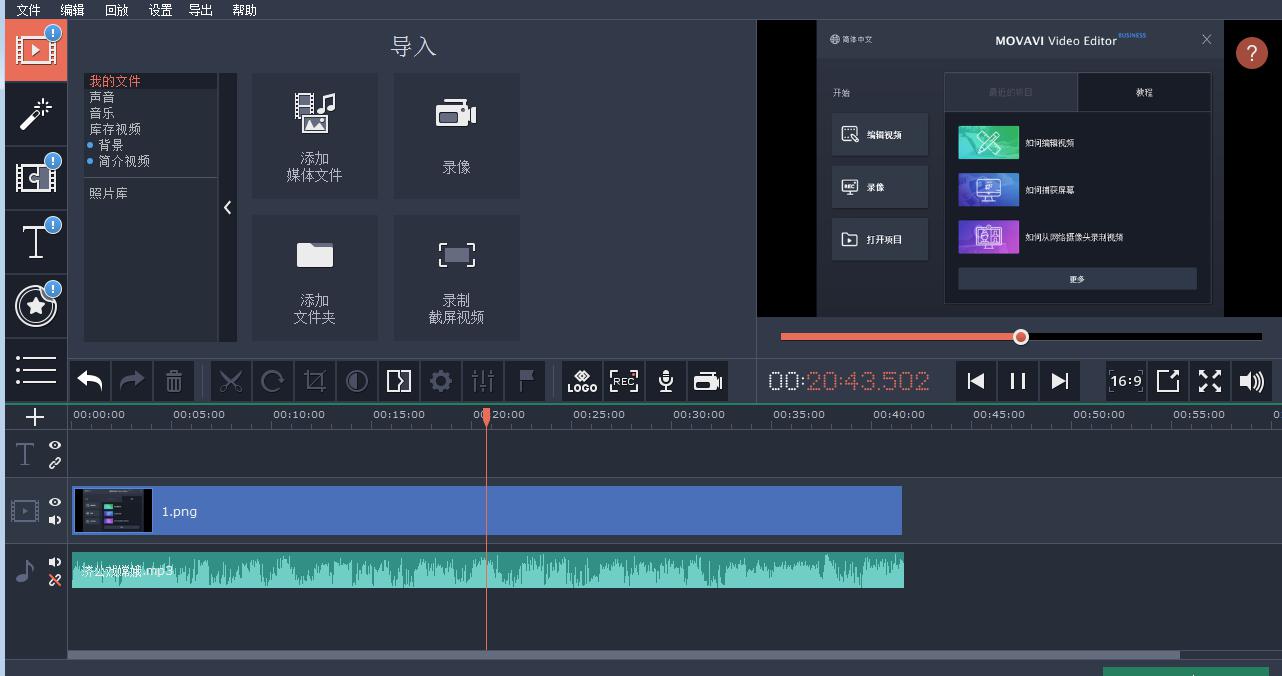Image resolution: width=1282 pixels, height=676 pixels.
Task: Open the More tools list in sidebar
Action: pyautogui.click(x=36, y=369)
